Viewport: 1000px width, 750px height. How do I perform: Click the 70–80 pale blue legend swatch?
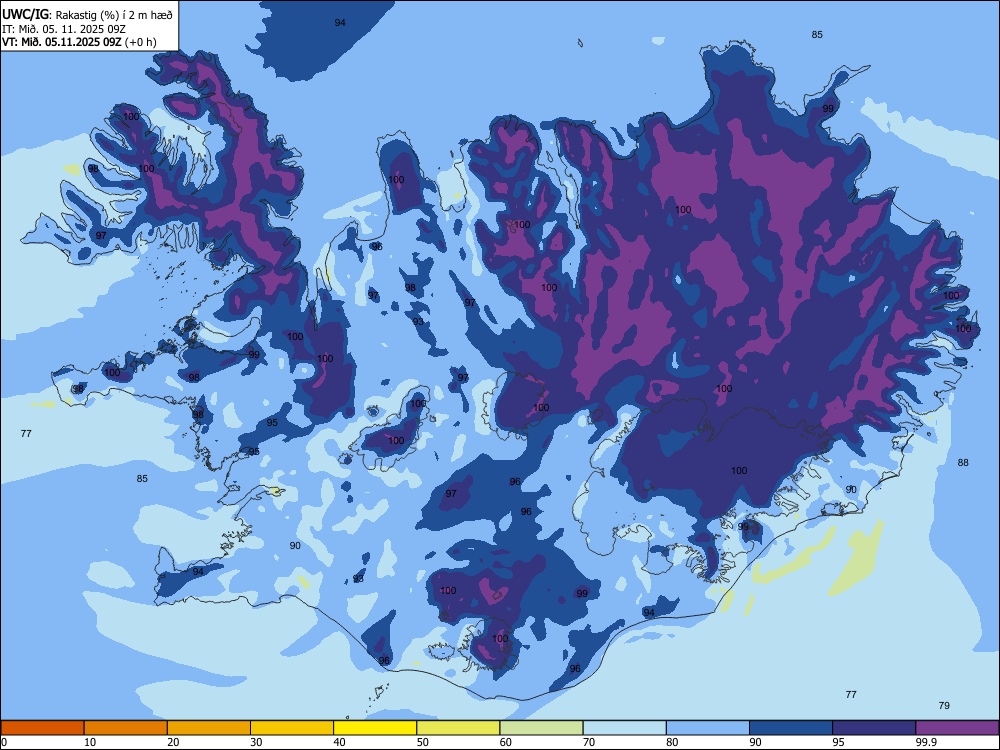click(624, 728)
